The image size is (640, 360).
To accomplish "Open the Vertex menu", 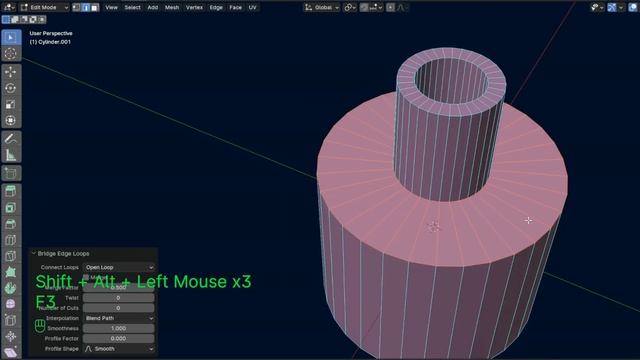I will 194,7.
